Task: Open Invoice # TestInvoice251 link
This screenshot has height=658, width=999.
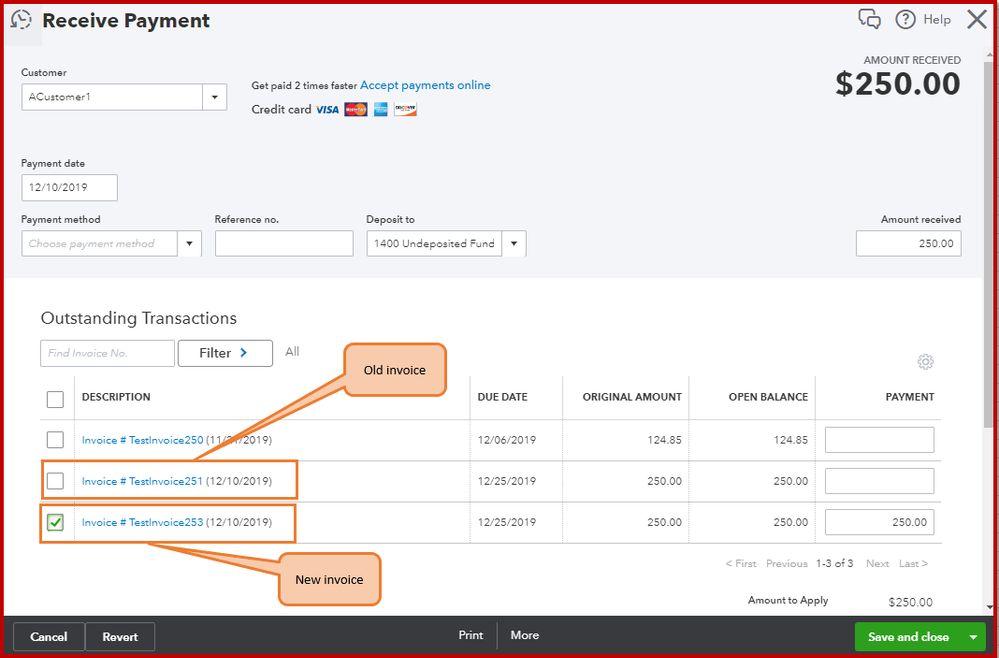Action: (142, 481)
